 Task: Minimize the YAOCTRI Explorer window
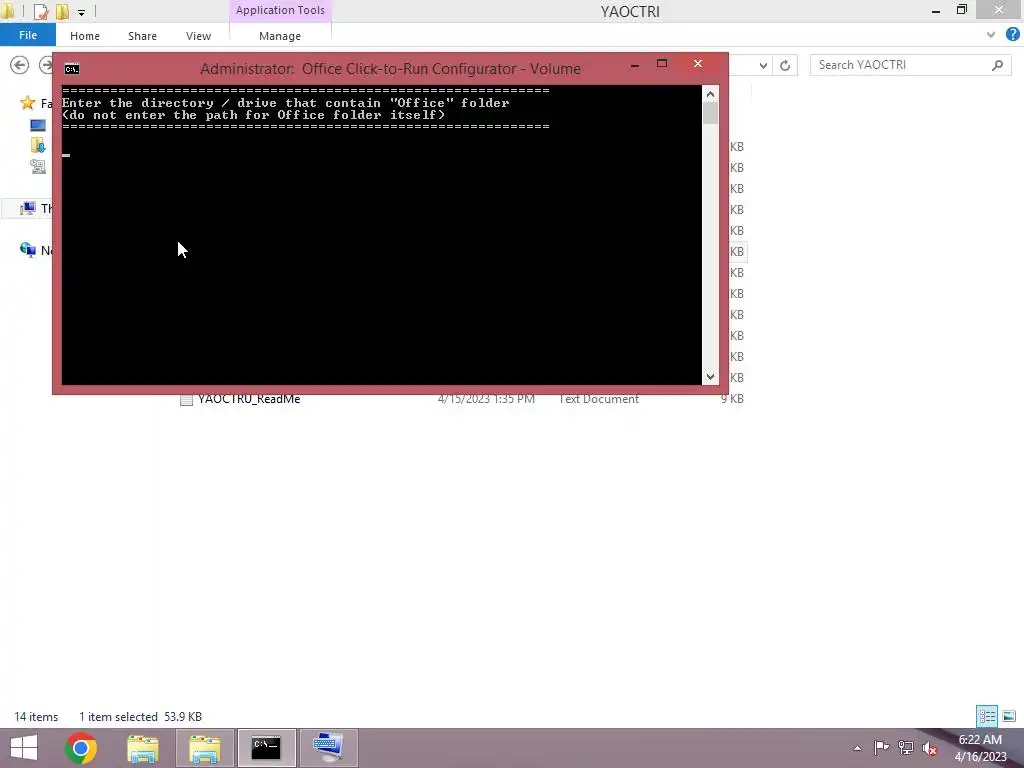click(936, 11)
